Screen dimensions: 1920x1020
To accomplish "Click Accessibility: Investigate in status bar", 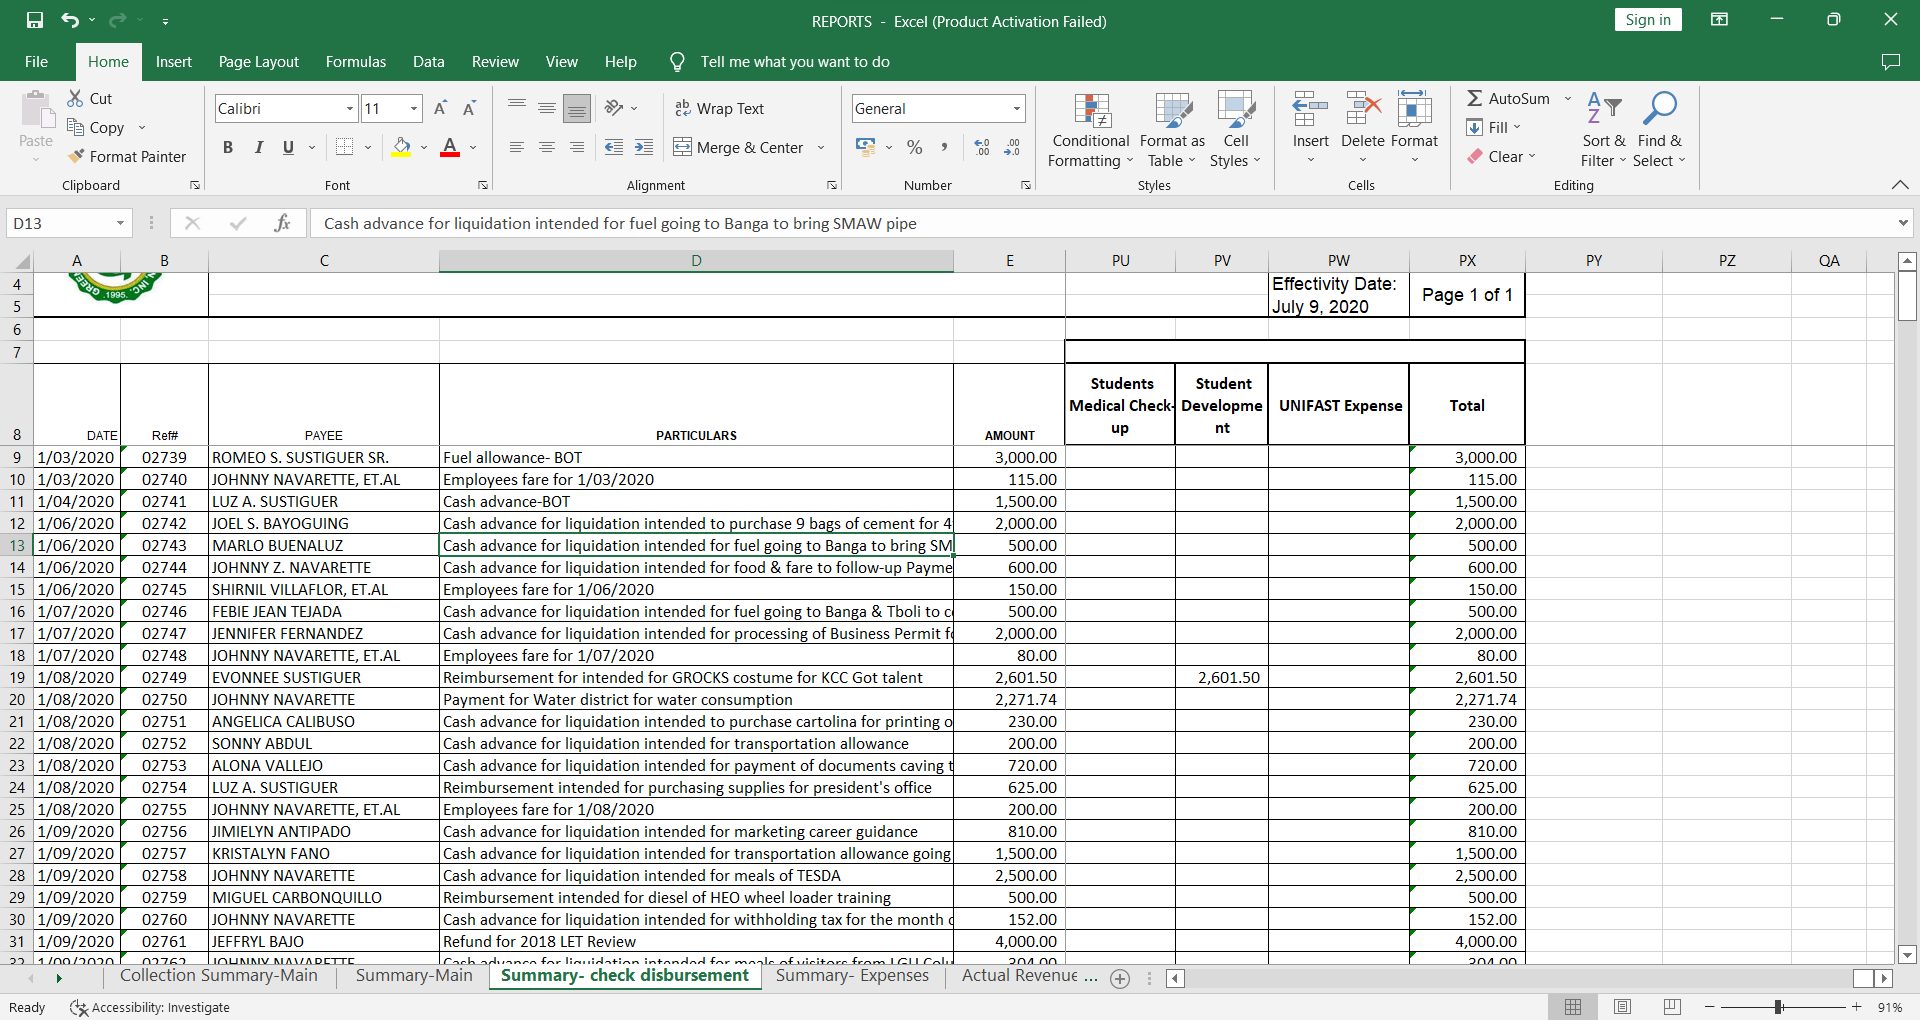I will click(x=150, y=1007).
